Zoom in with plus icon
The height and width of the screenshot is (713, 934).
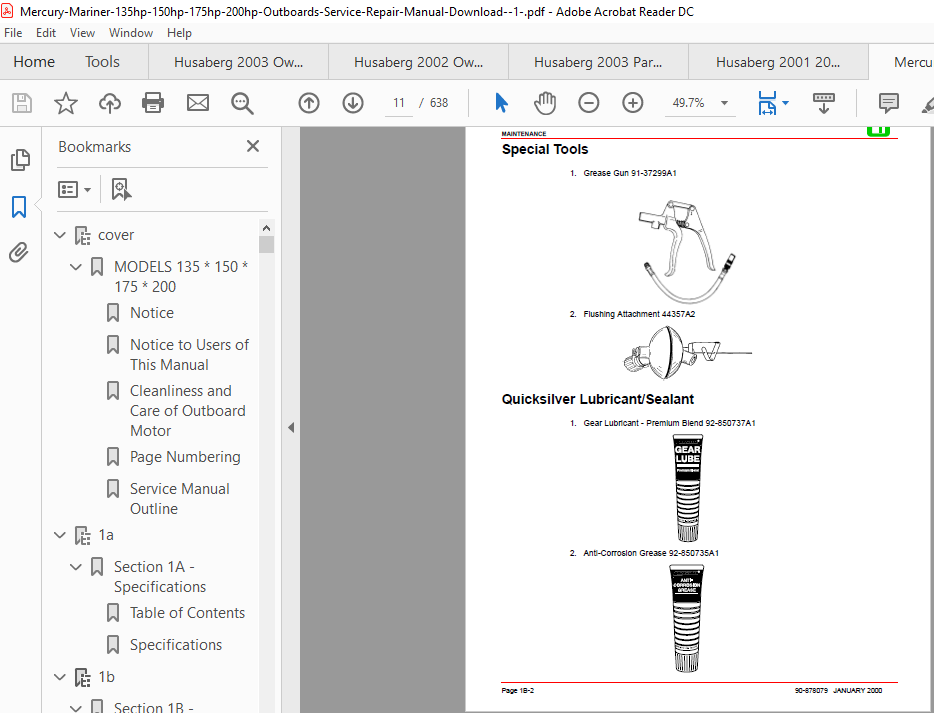[x=633, y=103]
